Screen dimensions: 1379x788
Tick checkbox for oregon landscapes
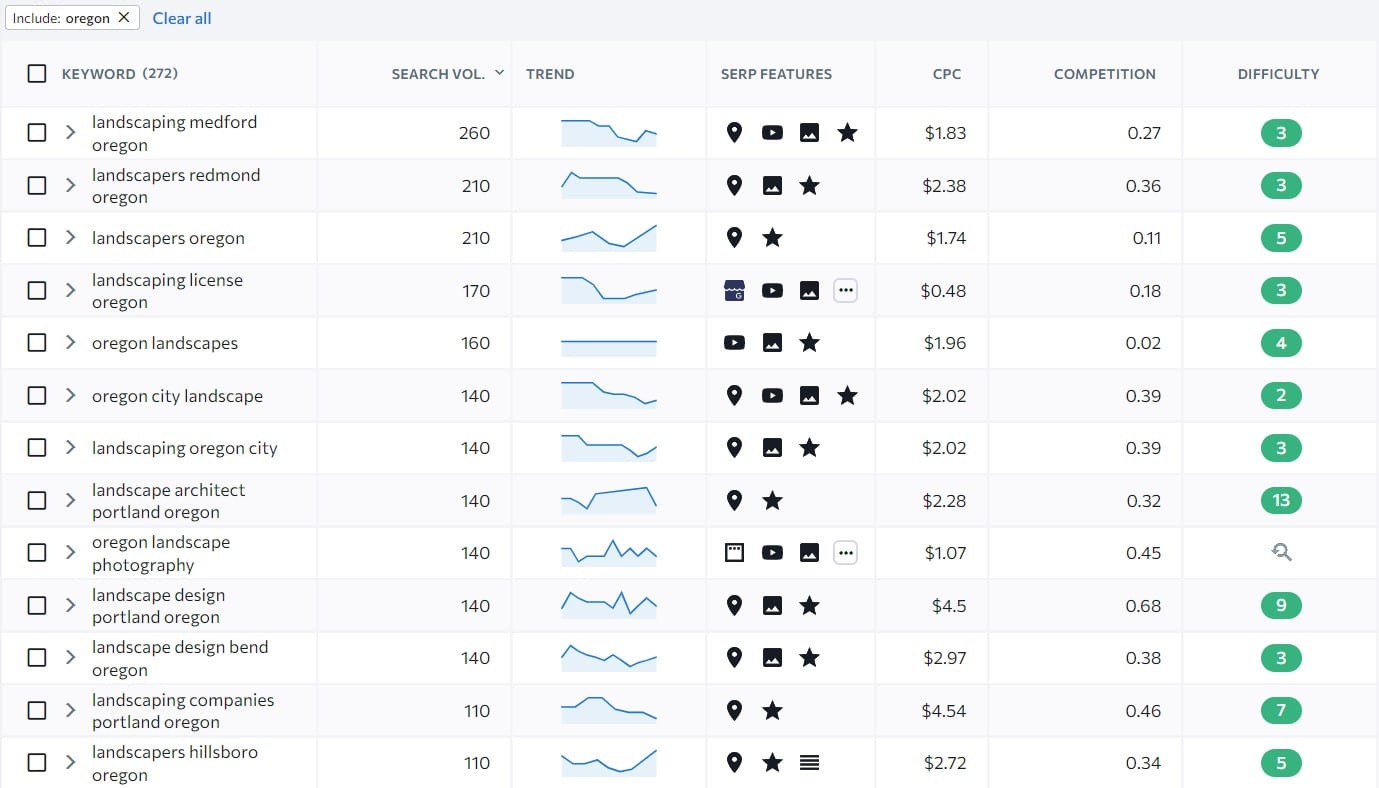[x=37, y=343]
